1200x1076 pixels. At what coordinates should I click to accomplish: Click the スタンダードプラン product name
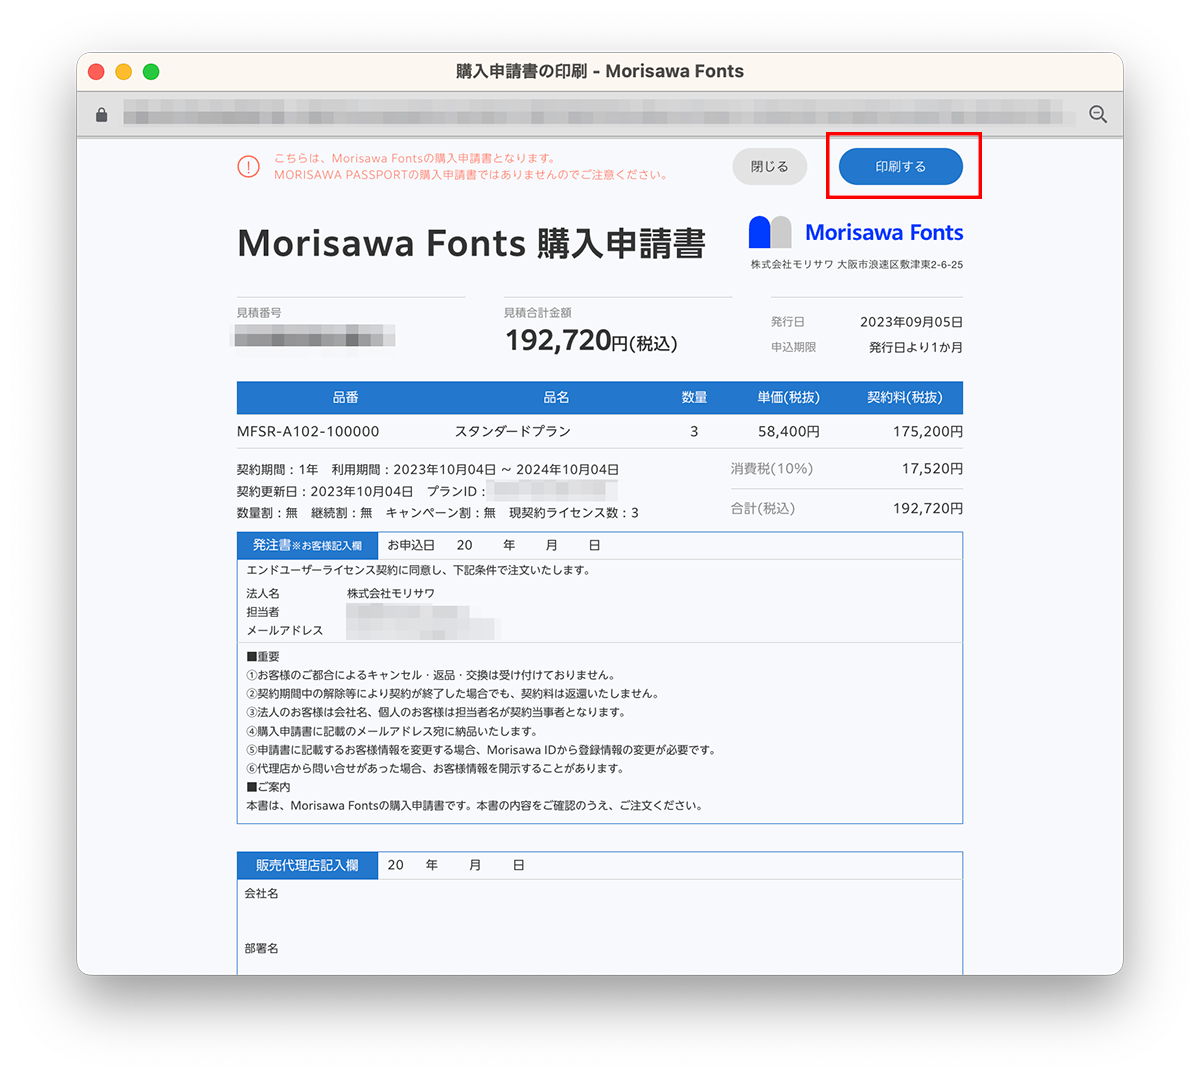[513, 432]
